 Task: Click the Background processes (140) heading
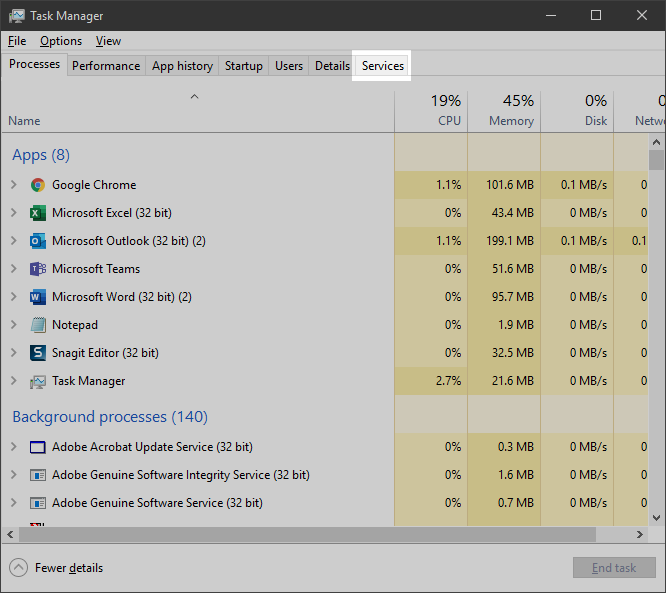coord(110,417)
